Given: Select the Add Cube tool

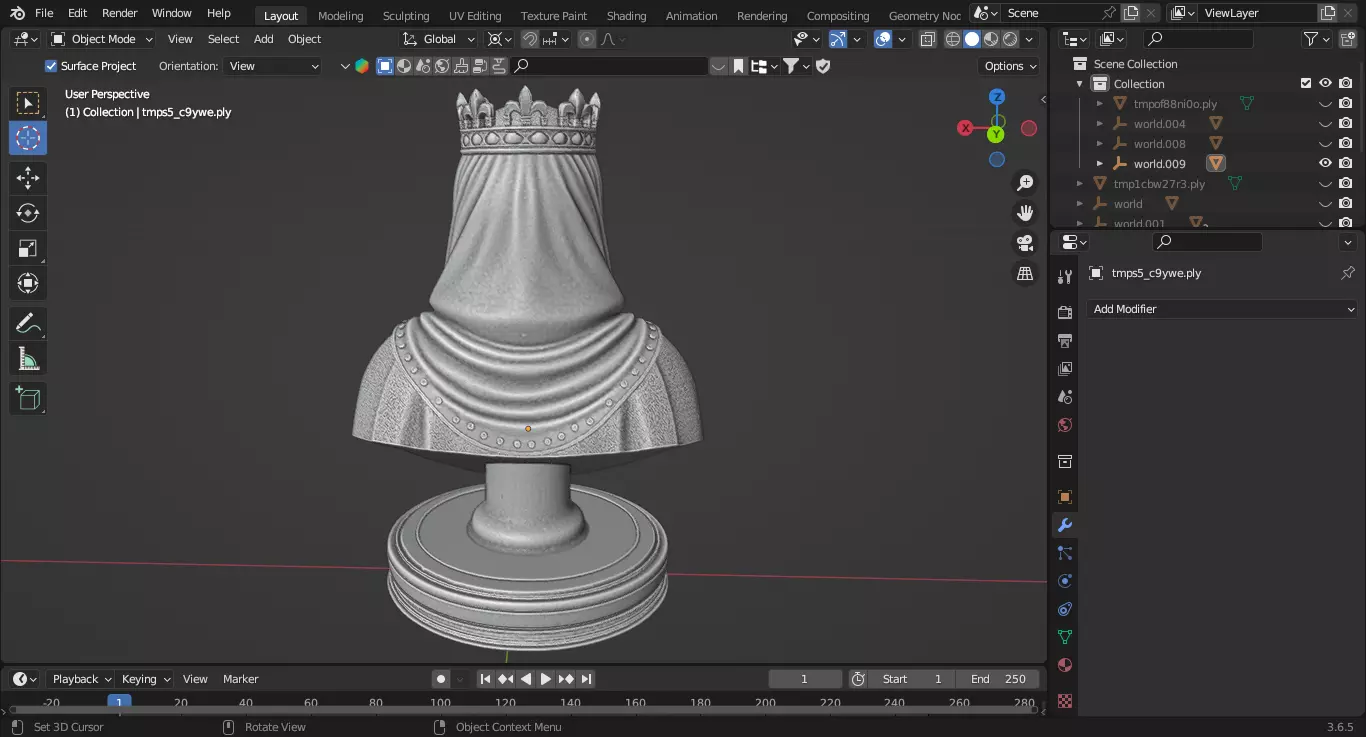Looking at the screenshot, I should coord(28,398).
